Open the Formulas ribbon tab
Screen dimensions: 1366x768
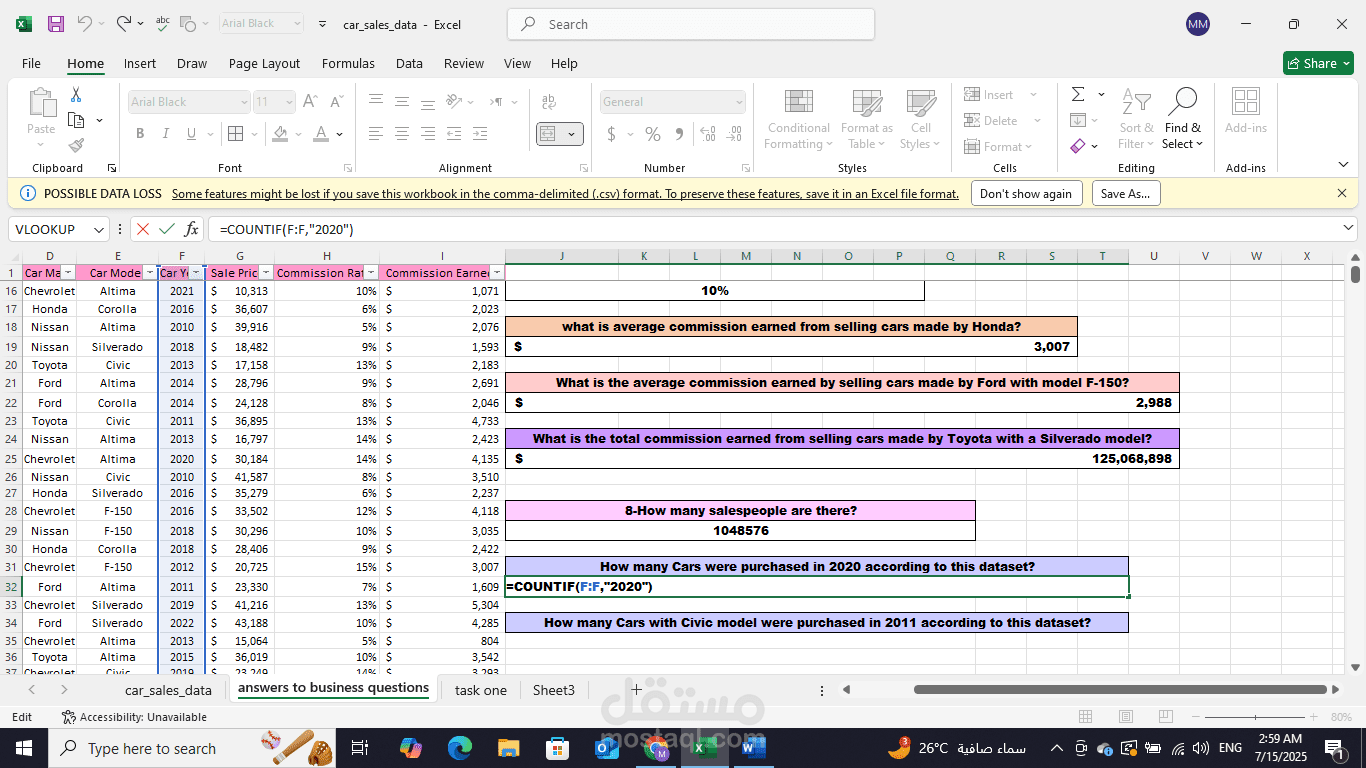click(x=348, y=63)
